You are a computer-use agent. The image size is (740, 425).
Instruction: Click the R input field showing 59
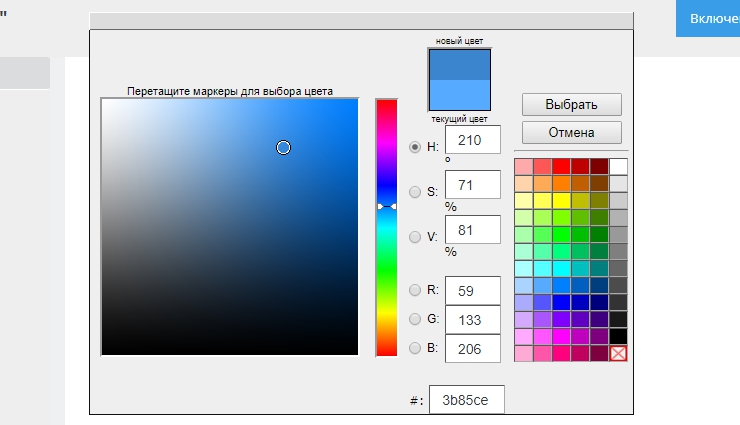tap(472, 290)
